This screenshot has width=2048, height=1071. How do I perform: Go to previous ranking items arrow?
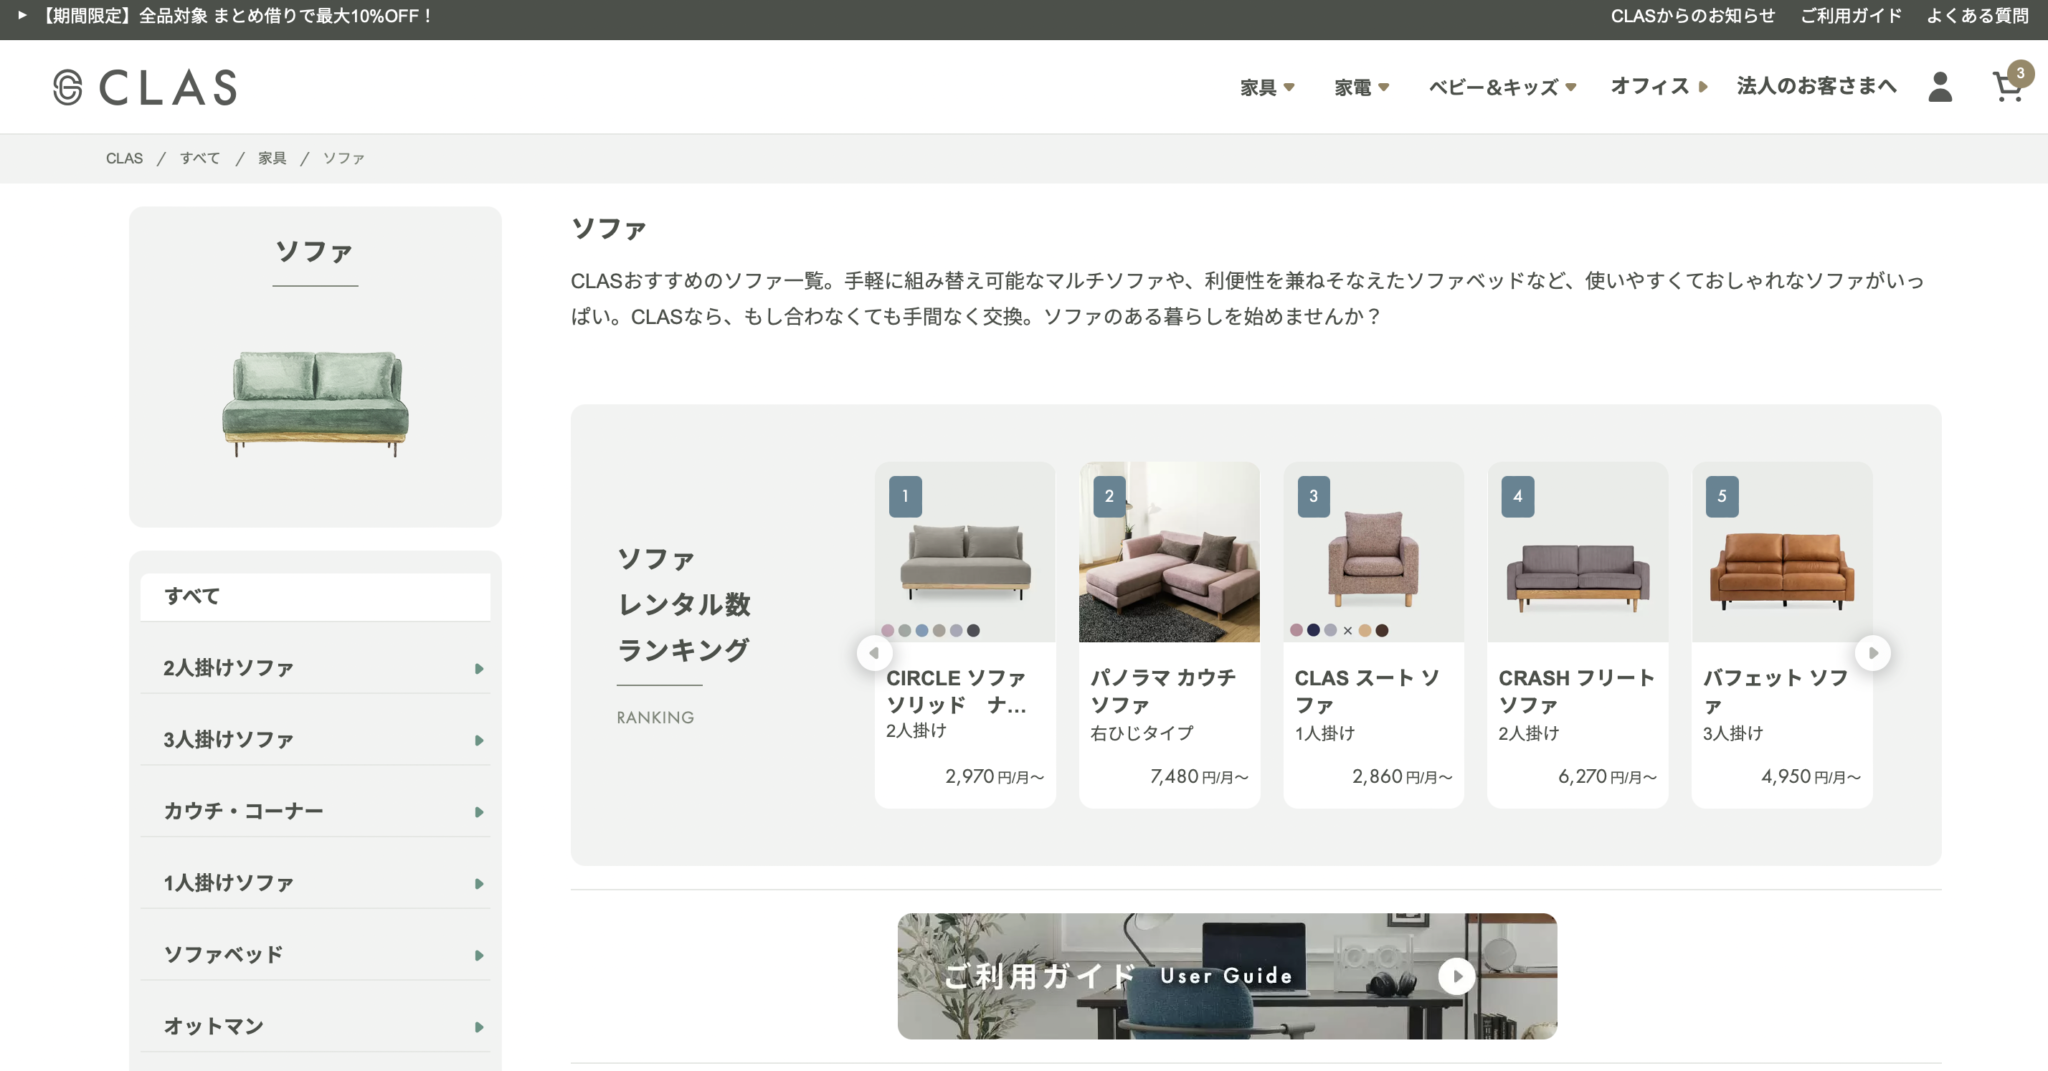874,653
